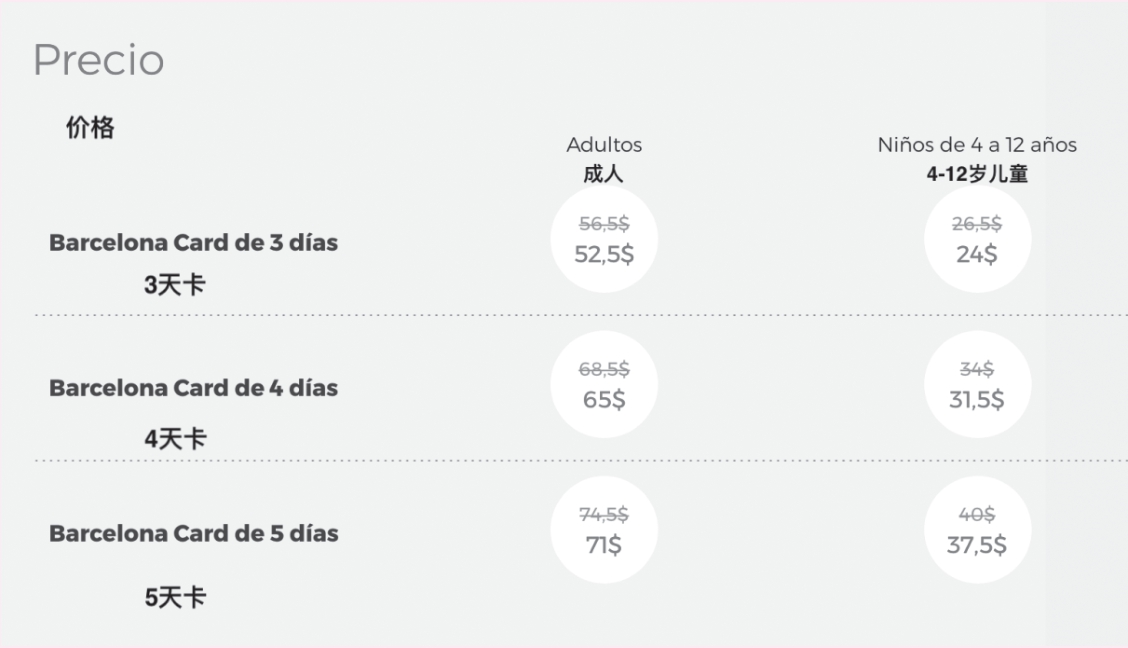Click the Niños de 4 a 12 años header

point(977,145)
